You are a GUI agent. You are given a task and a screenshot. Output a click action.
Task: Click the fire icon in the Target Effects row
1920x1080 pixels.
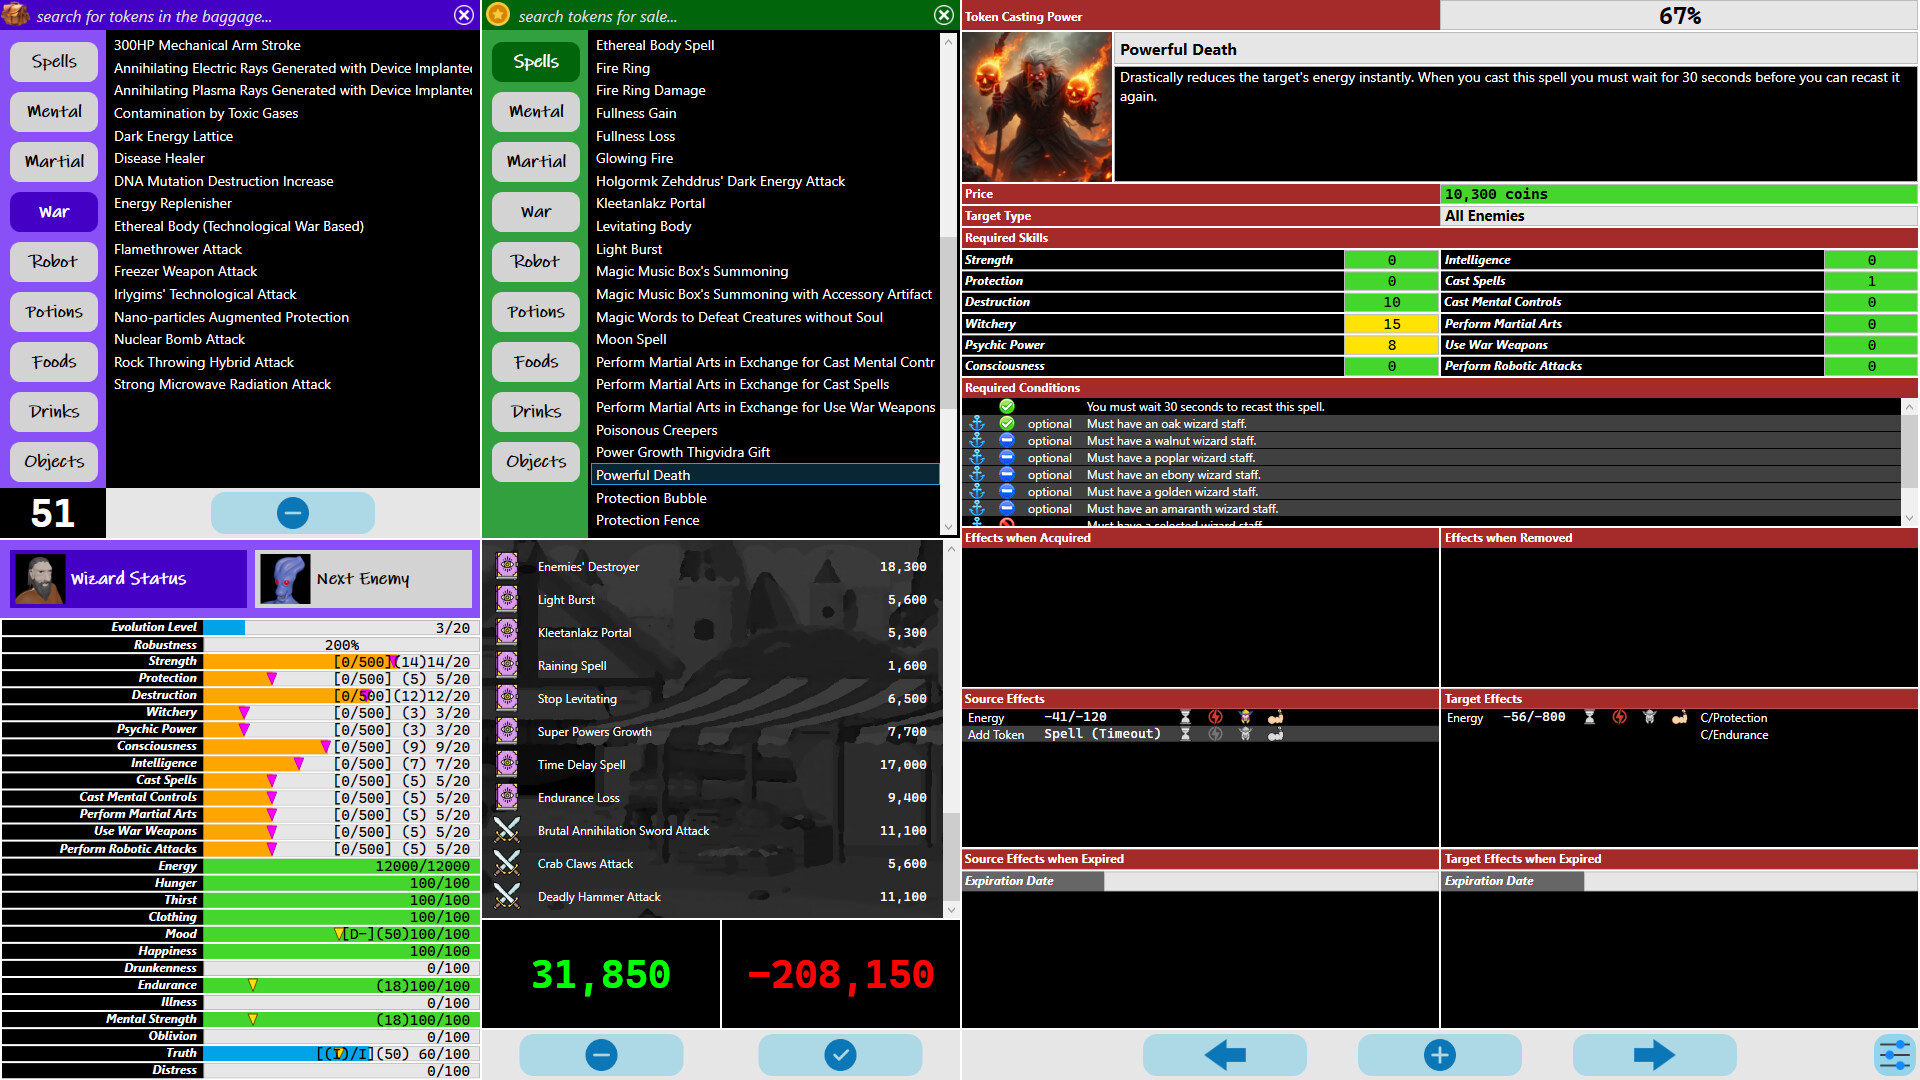tap(1620, 717)
